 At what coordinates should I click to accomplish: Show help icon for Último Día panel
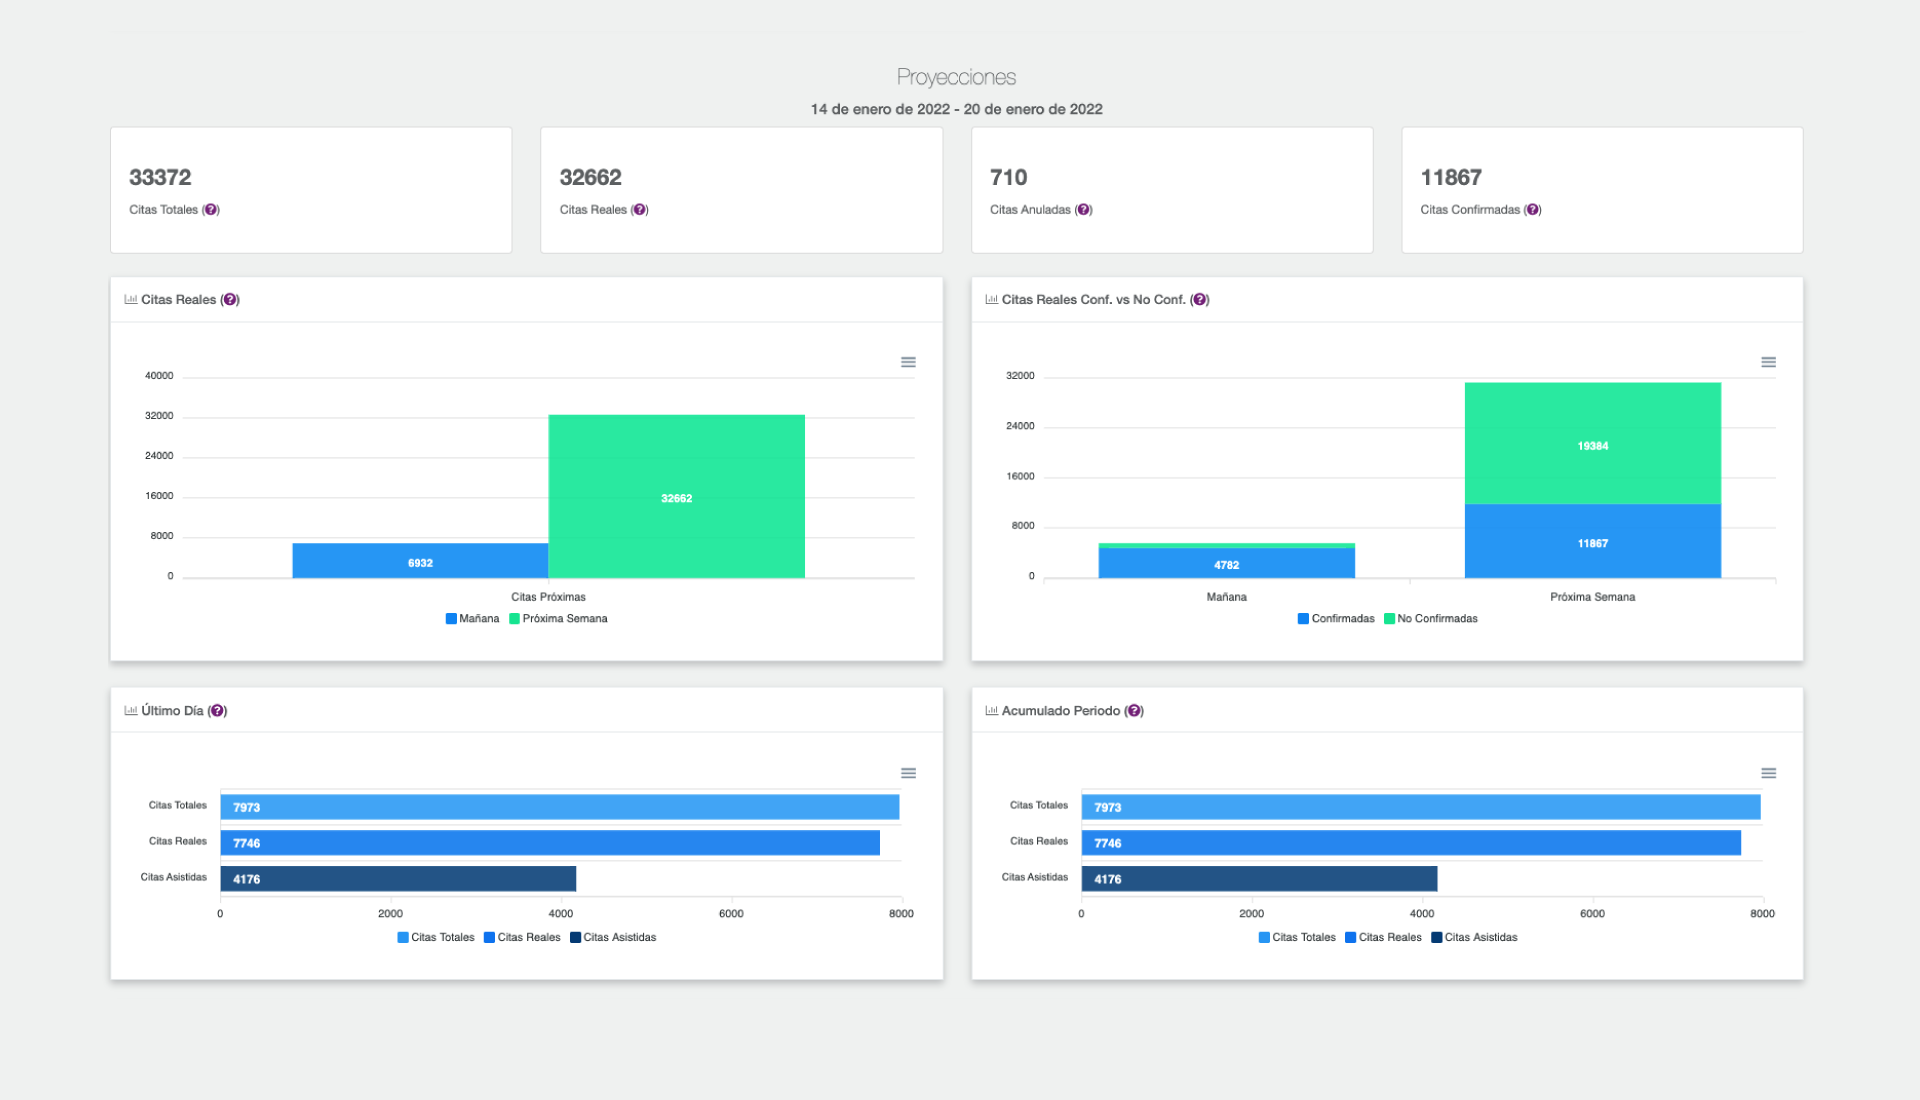tap(218, 711)
